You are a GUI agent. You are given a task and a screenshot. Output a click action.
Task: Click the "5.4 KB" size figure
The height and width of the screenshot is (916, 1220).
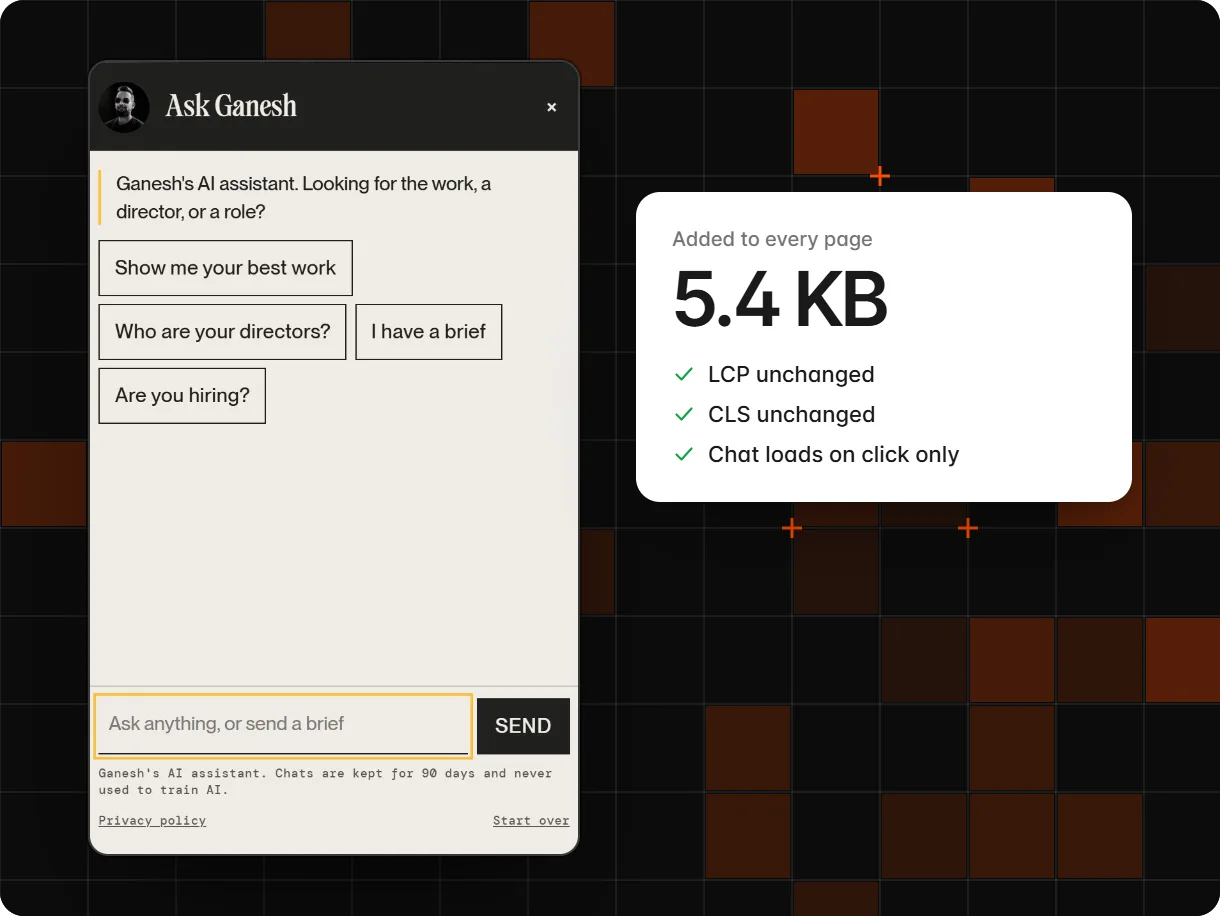(x=780, y=300)
